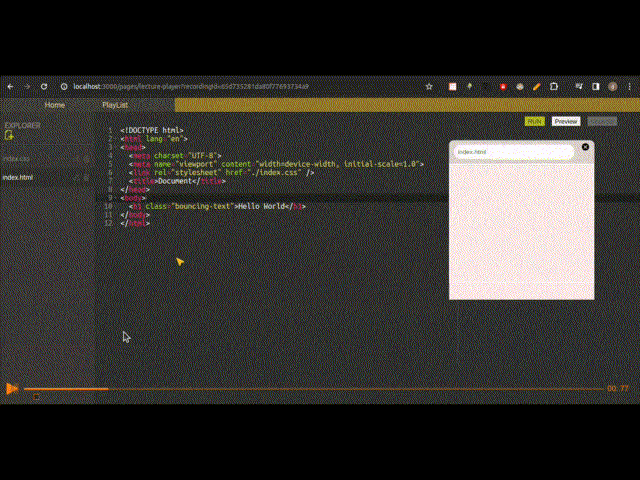640x480 pixels.
Task: Bookmark the page with the star icon
Action: (x=429, y=87)
